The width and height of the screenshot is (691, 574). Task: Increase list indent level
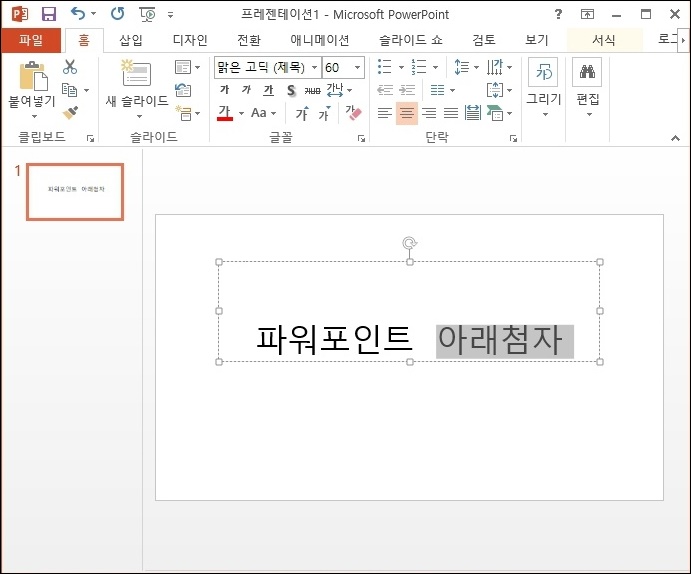pos(407,90)
